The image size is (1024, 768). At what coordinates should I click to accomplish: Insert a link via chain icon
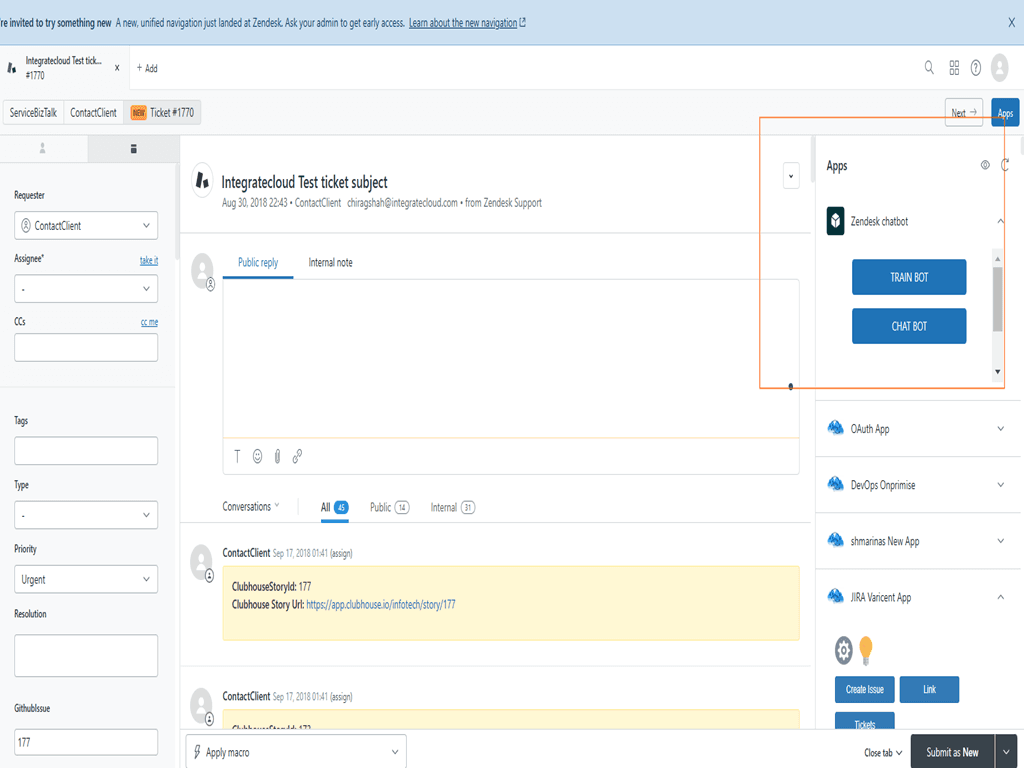(x=297, y=456)
